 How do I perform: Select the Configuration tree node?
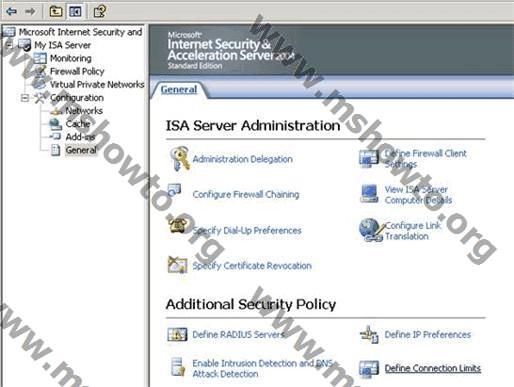77,98
